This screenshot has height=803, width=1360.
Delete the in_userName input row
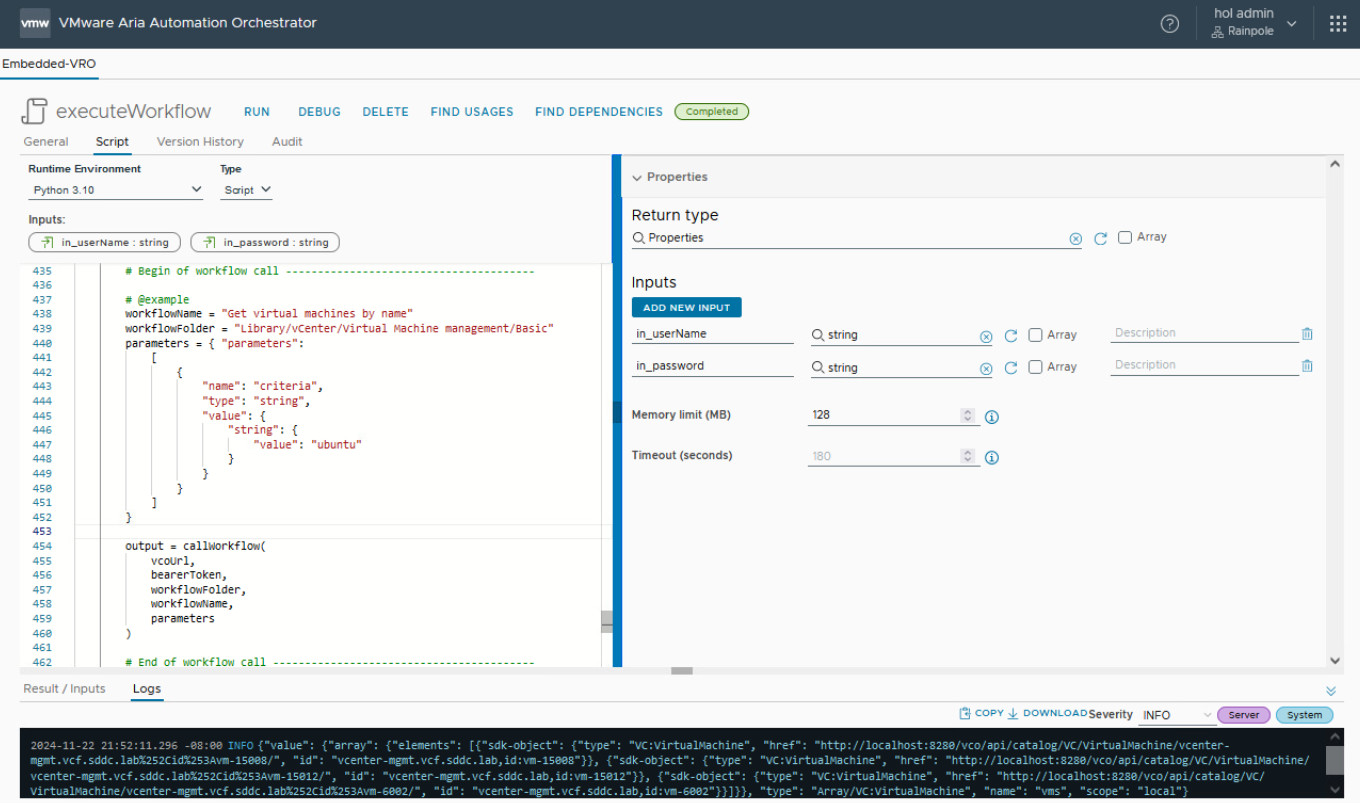coord(1306,334)
